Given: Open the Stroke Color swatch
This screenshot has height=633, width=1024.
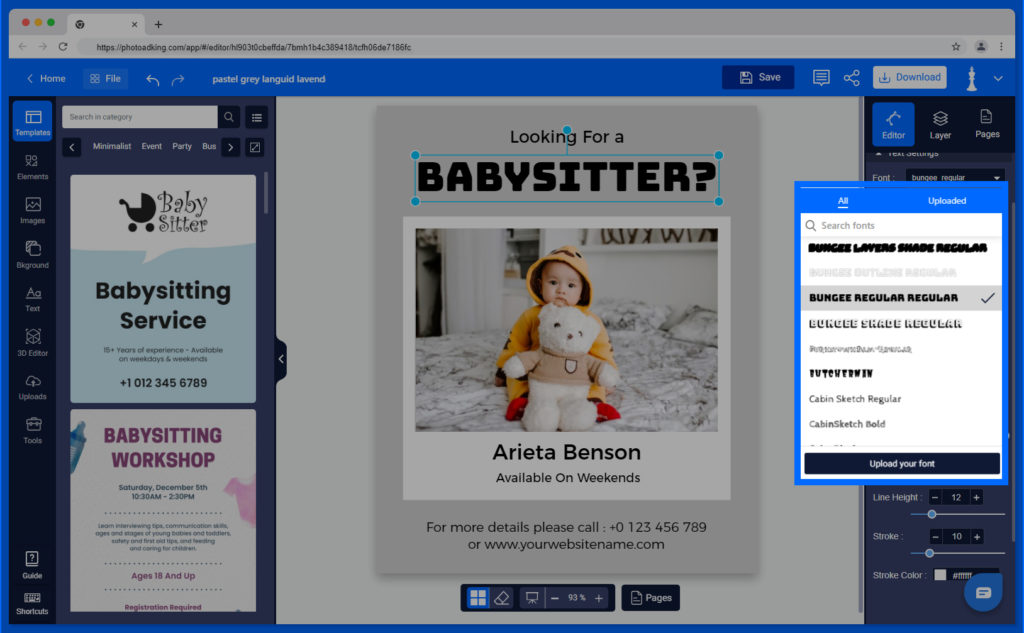Looking at the screenshot, I should point(940,575).
